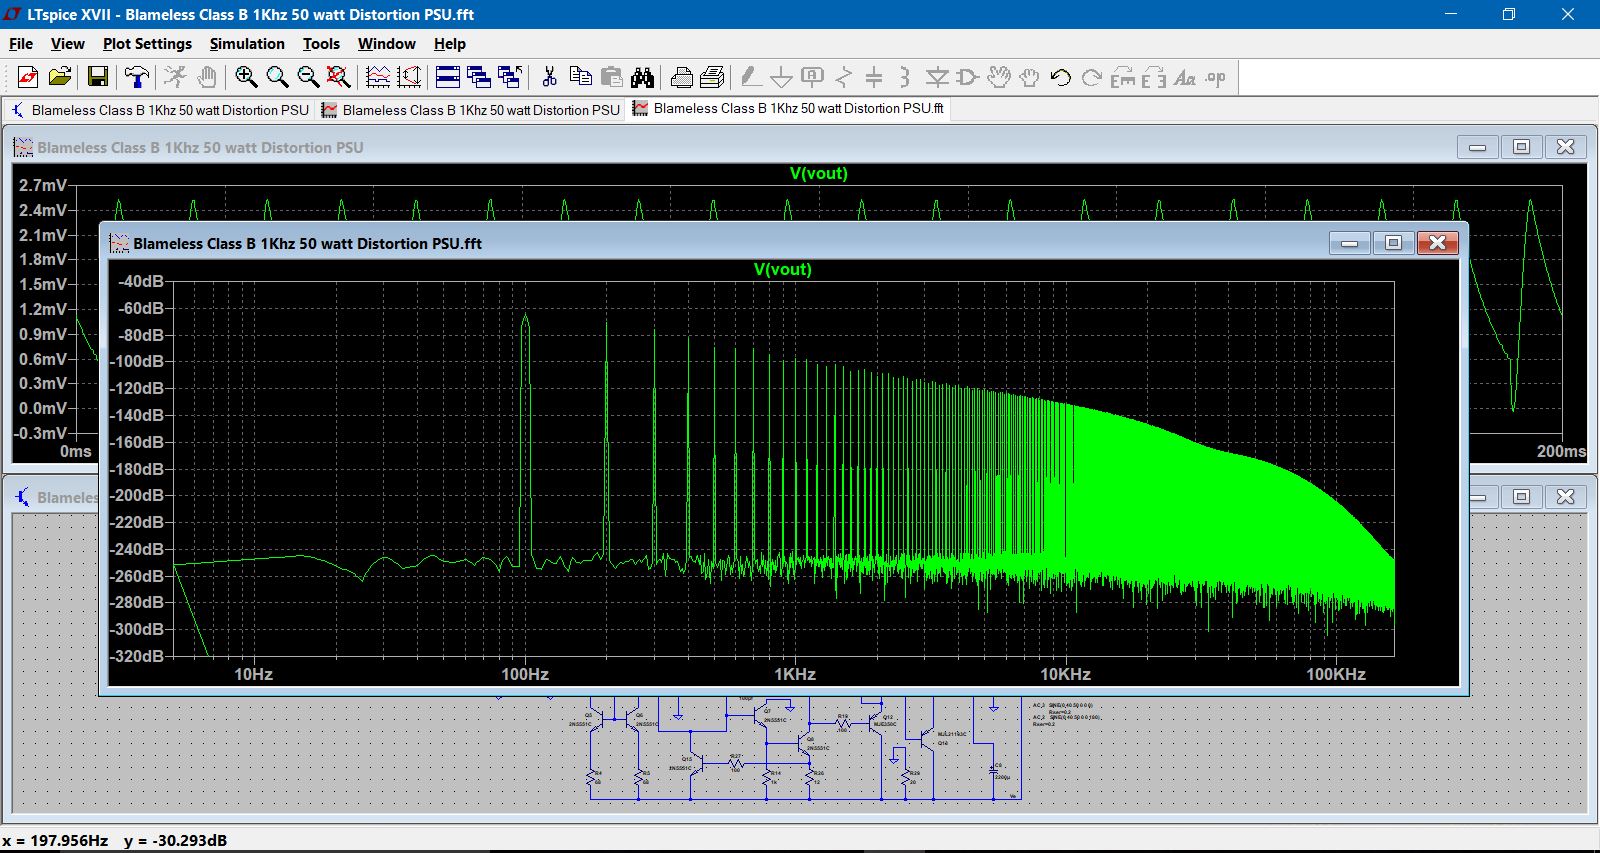Click the Undo arrow icon

pyautogui.click(x=1061, y=77)
